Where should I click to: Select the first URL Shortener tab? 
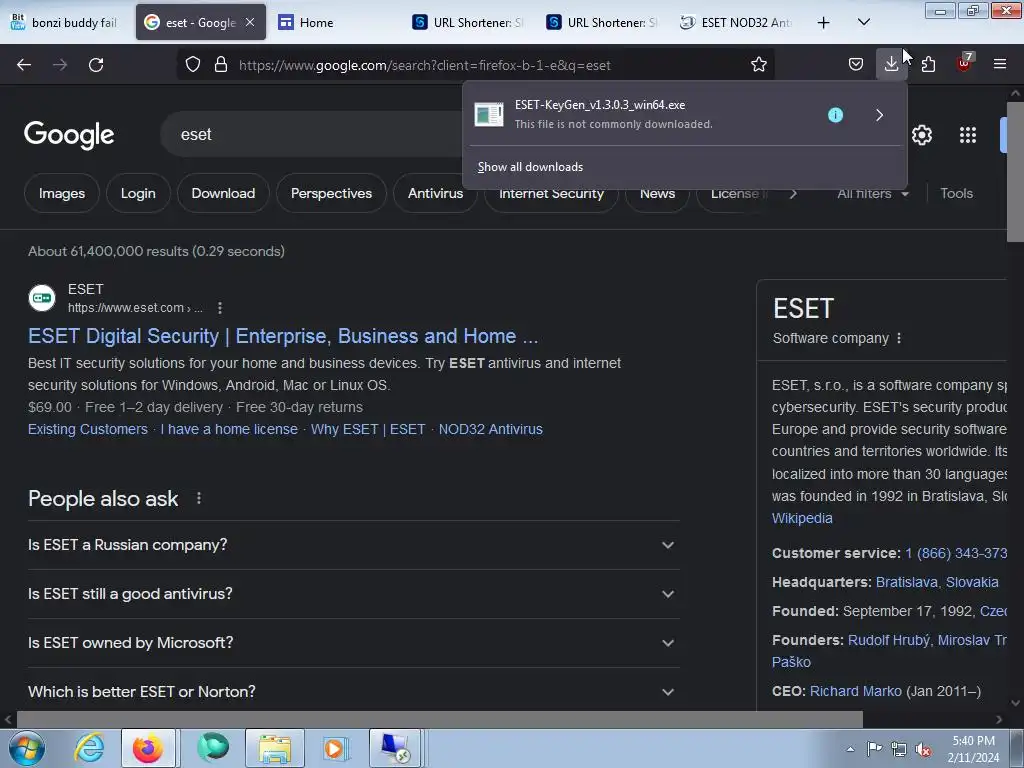click(x=468, y=23)
